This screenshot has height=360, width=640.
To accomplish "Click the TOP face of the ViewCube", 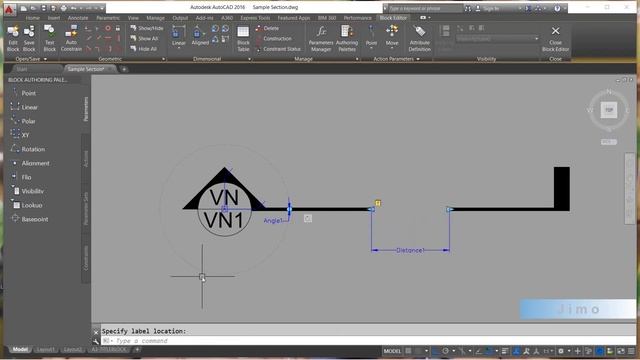I will click(x=609, y=110).
